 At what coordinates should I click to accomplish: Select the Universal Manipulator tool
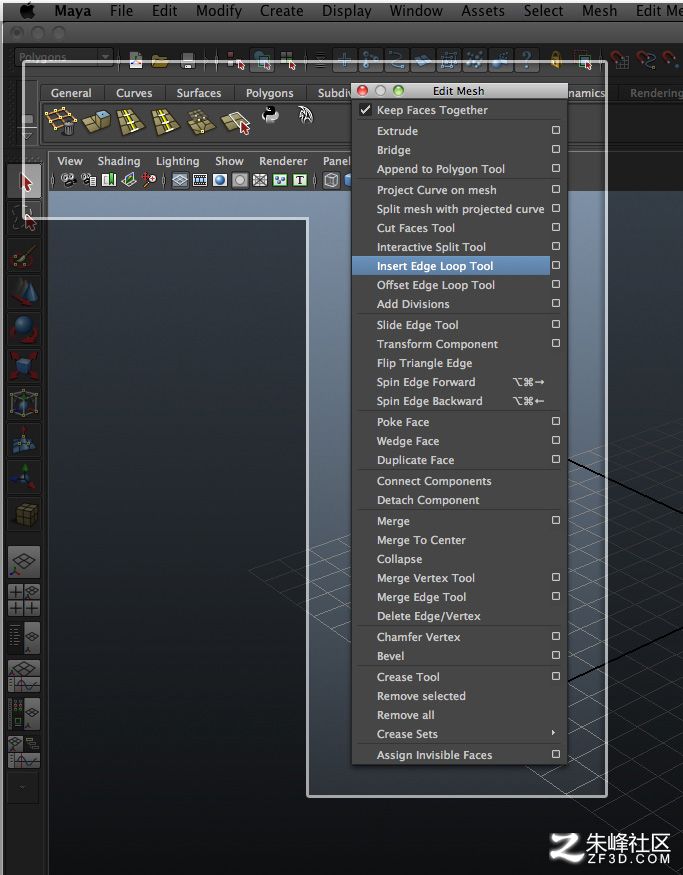point(24,403)
